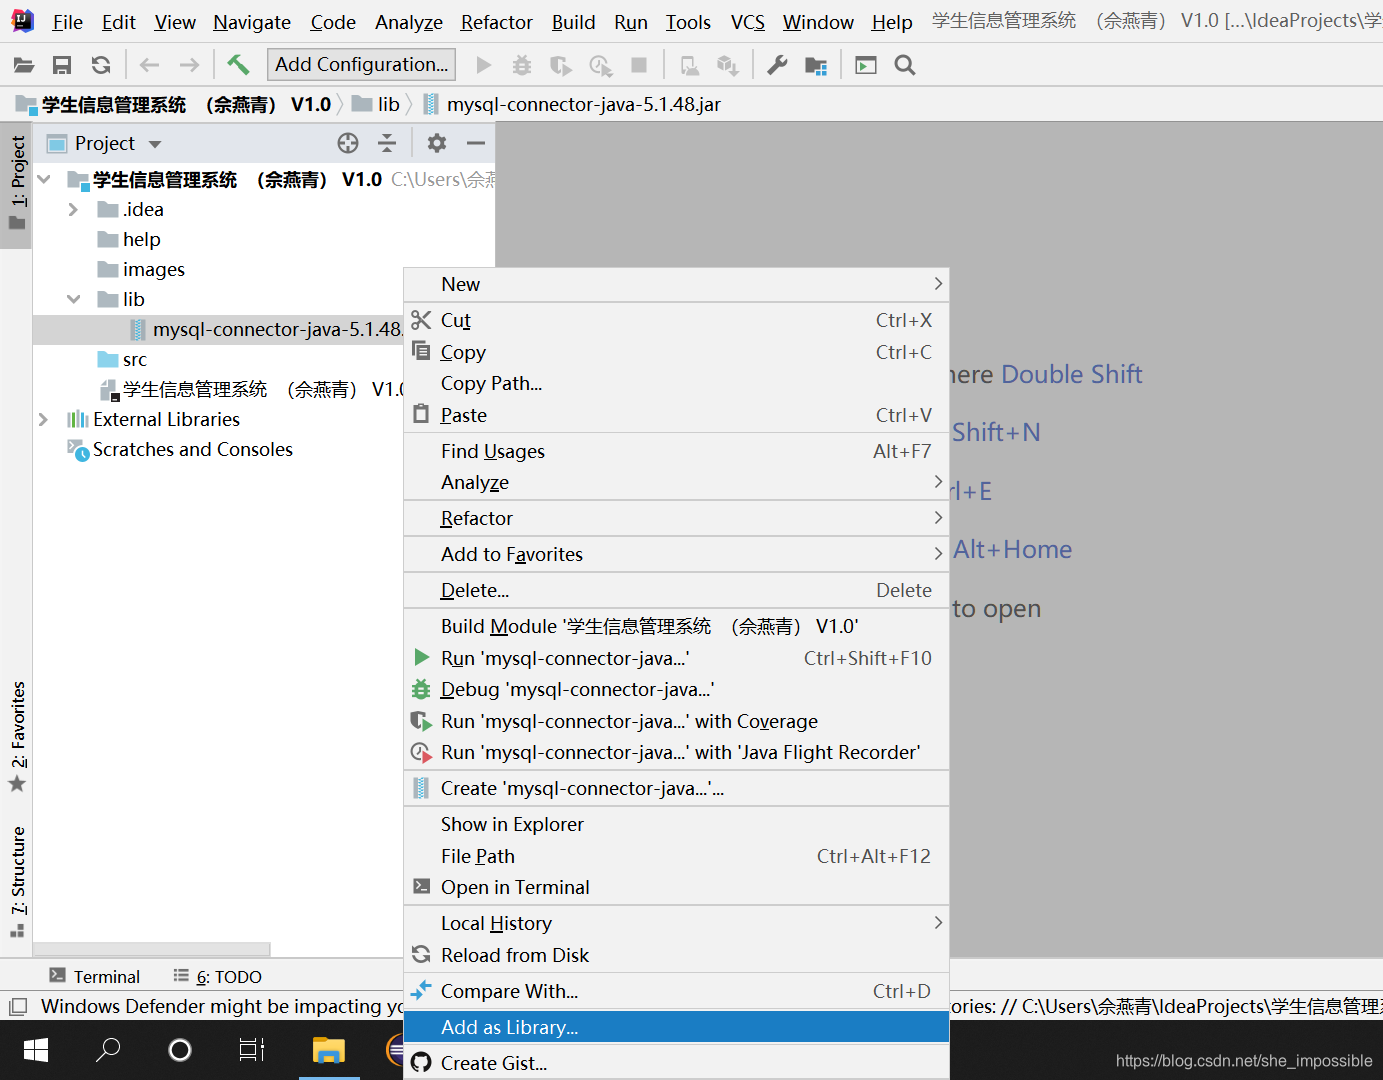Choose Open in Terminal

click(676, 887)
